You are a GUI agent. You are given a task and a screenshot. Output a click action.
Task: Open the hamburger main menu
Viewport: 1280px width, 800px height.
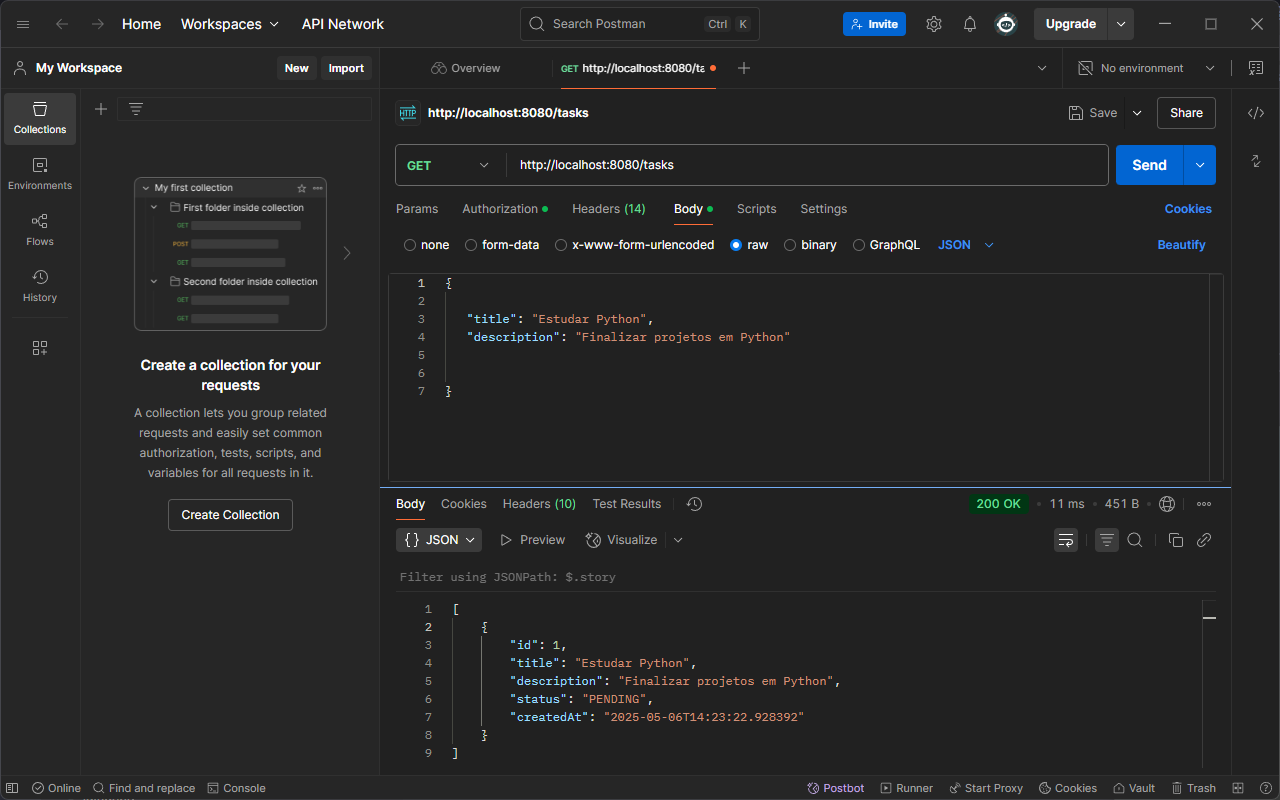coord(23,24)
